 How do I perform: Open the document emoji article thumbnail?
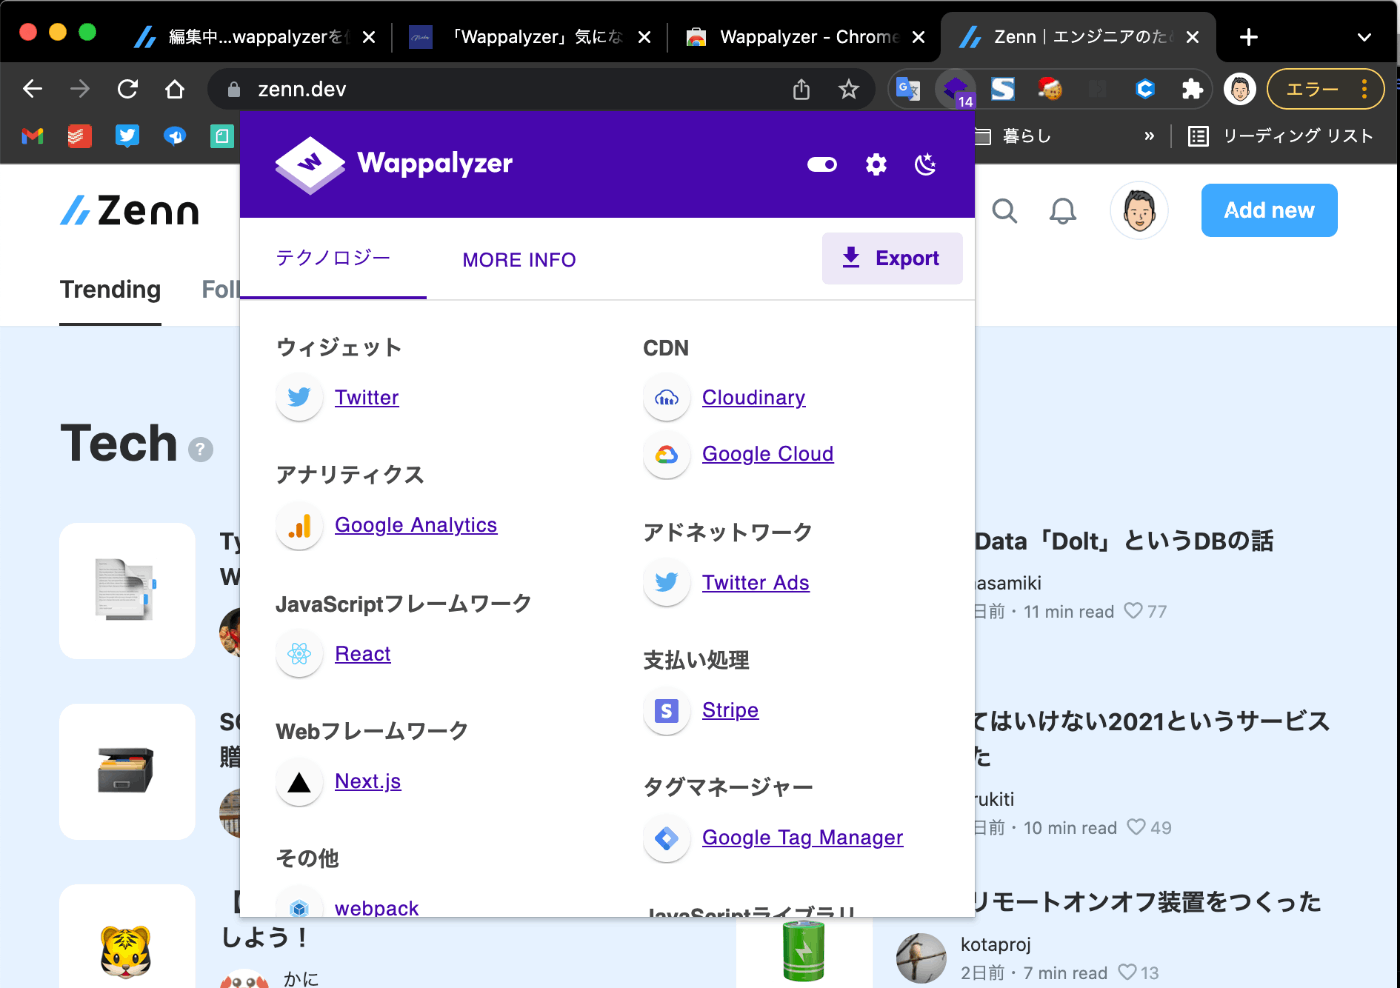click(127, 591)
